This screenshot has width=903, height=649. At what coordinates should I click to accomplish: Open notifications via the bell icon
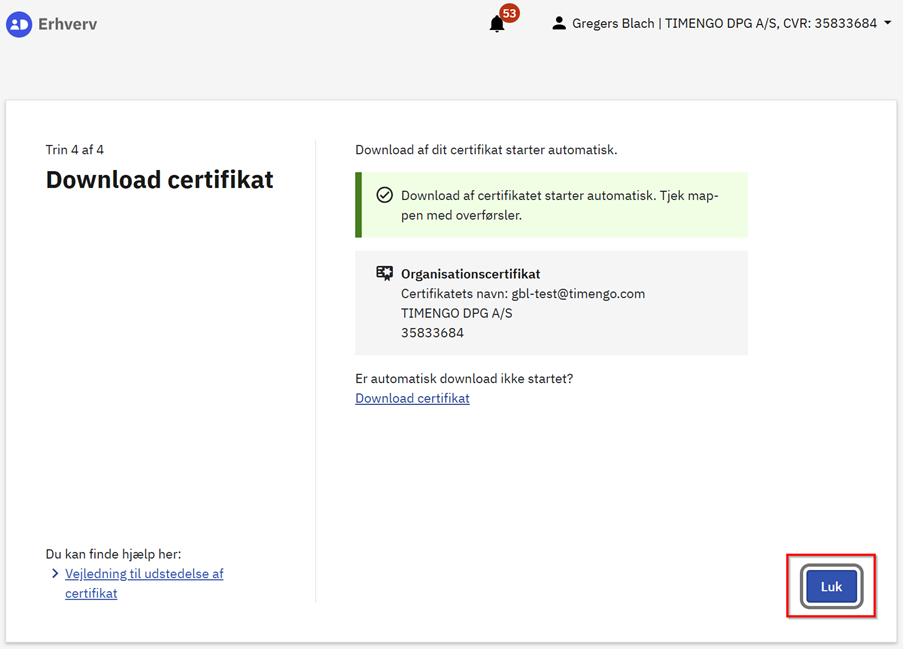point(497,25)
